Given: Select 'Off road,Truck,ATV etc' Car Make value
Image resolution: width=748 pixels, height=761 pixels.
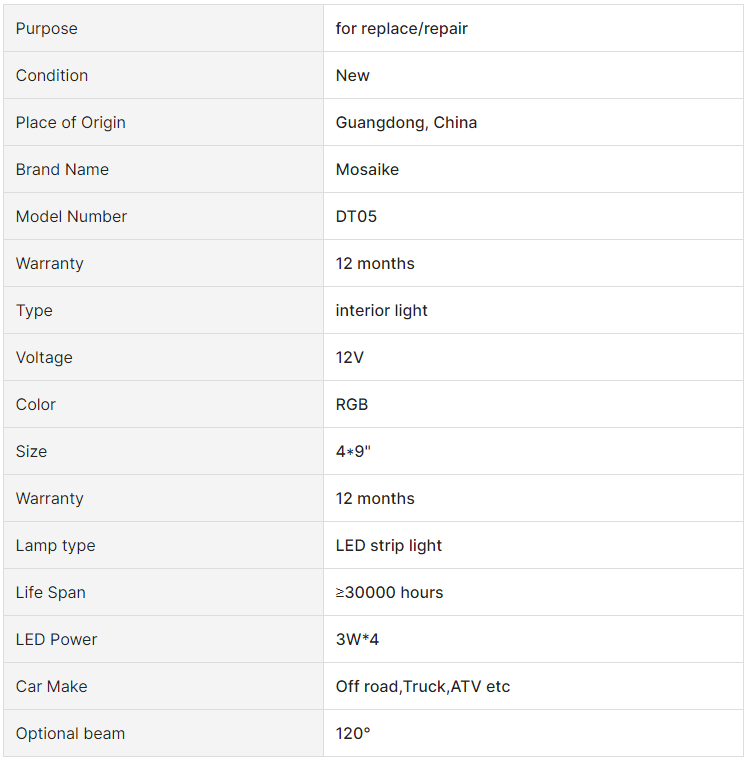Looking at the screenshot, I should click(423, 686).
